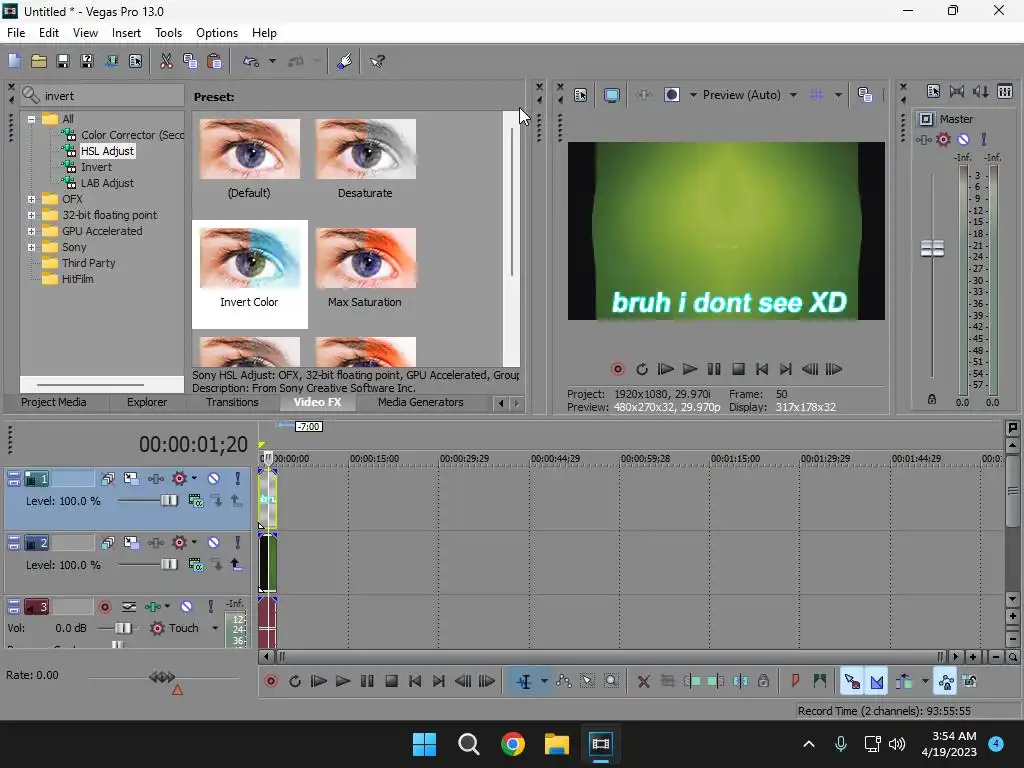Insert a marker with flag icon
1024x768 pixels.
(795, 681)
